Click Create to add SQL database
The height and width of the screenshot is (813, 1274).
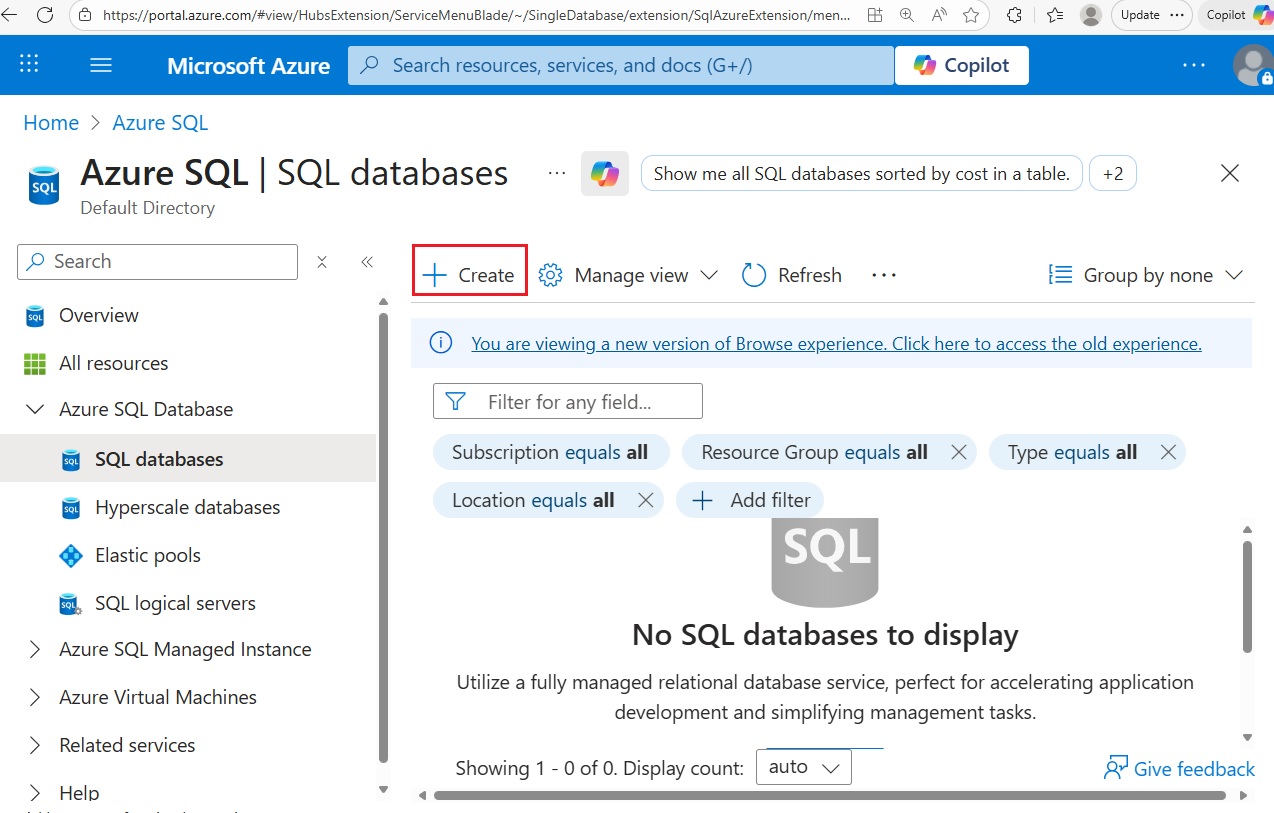pos(469,275)
